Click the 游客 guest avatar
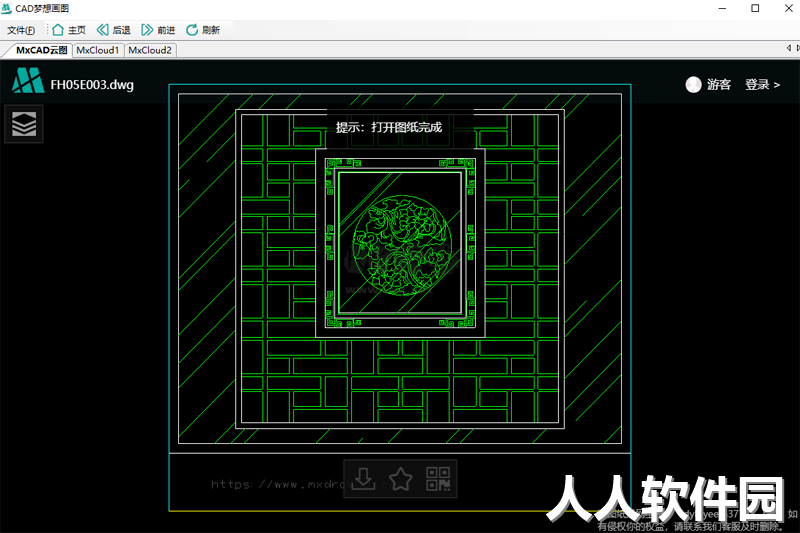 pos(693,85)
